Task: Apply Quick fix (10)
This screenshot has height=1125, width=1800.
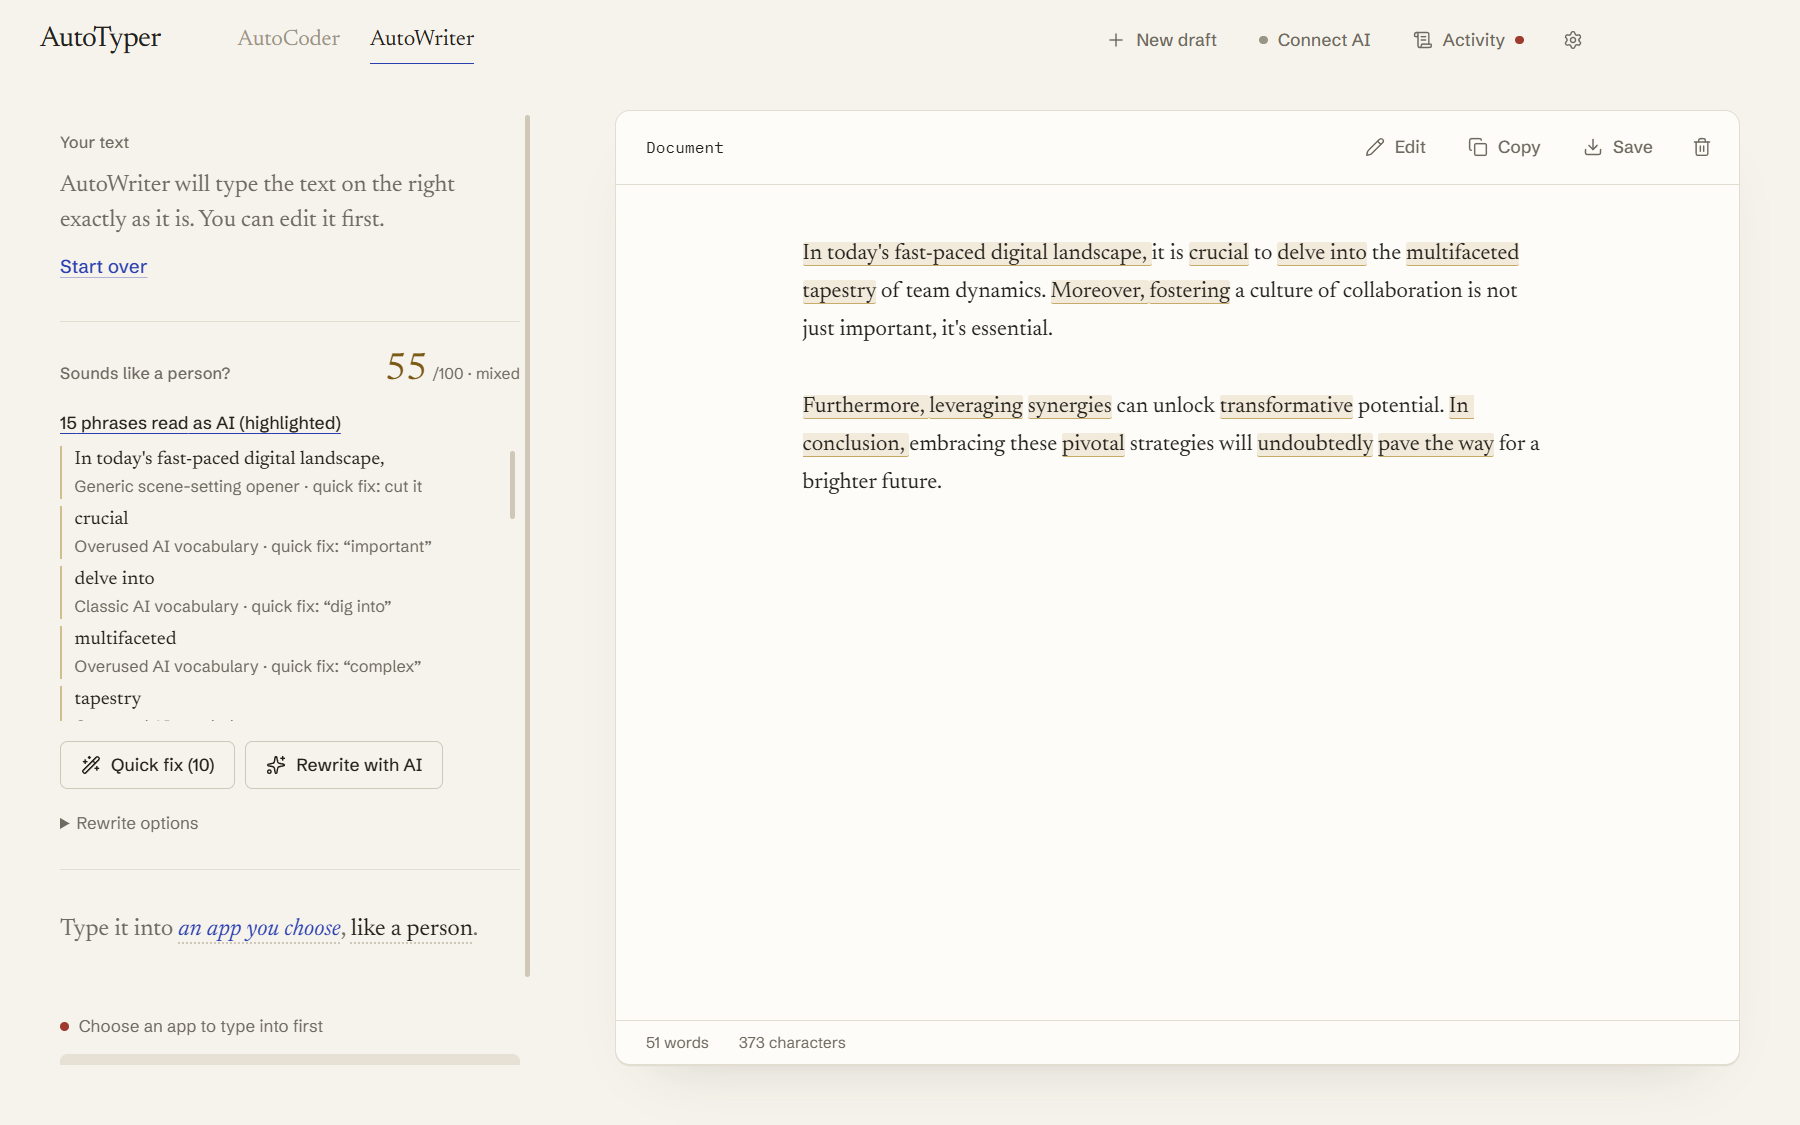Action: coord(147,765)
